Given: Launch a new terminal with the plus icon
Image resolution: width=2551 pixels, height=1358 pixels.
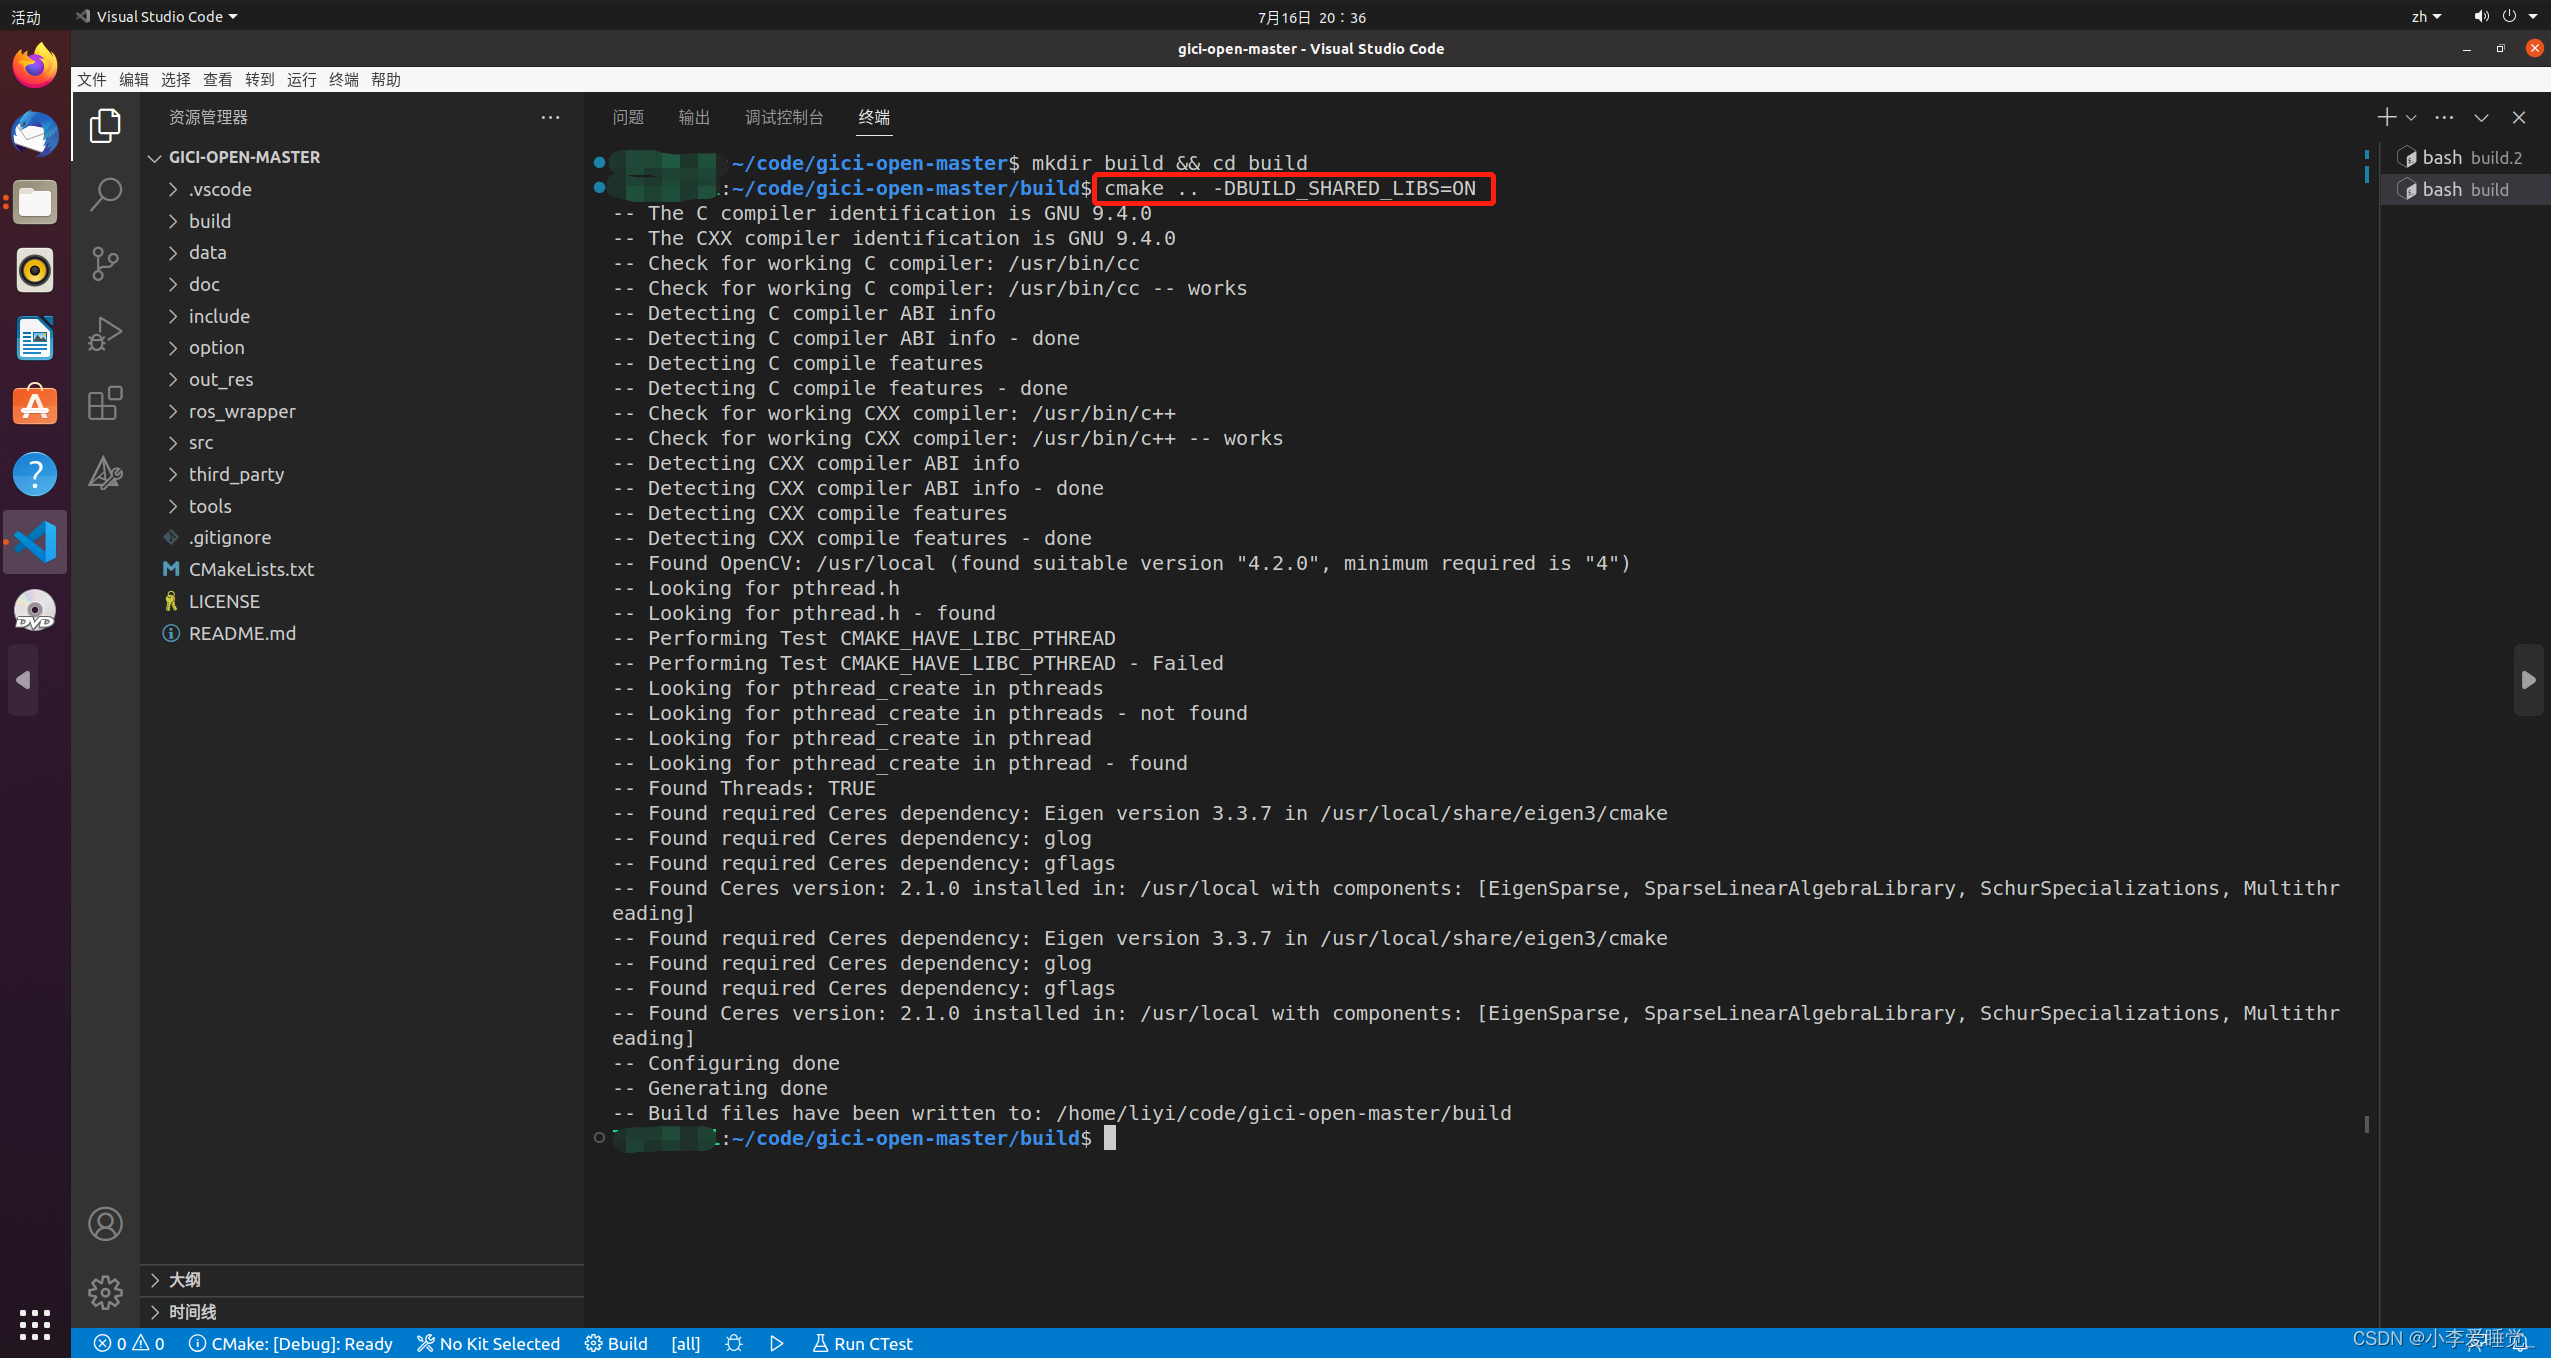Looking at the screenshot, I should (x=2386, y=117).
